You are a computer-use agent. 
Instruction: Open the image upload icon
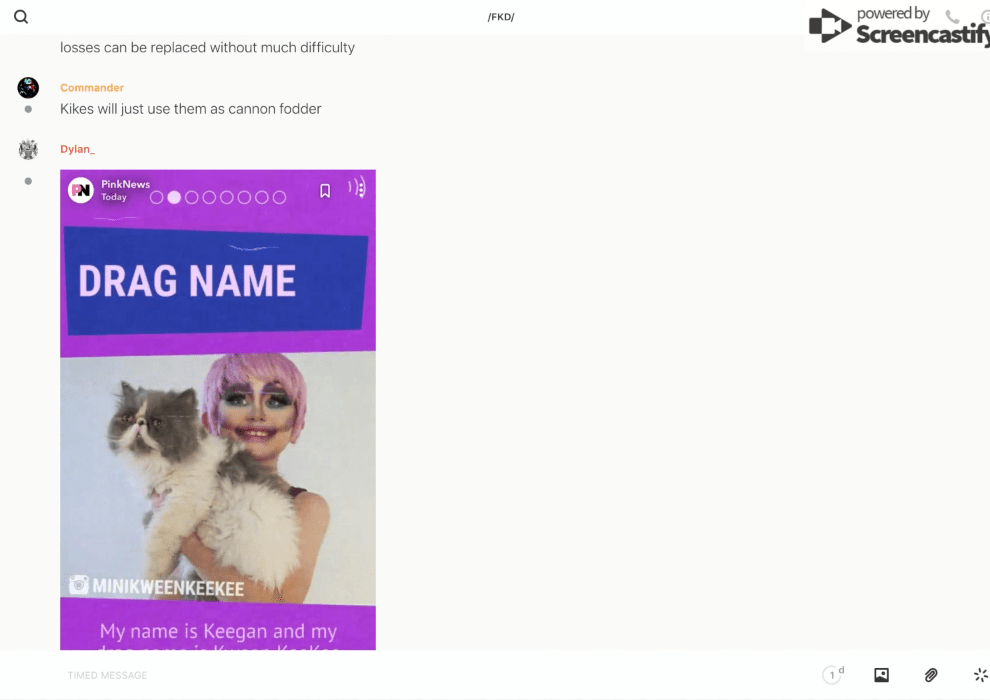tap(881, 675)
